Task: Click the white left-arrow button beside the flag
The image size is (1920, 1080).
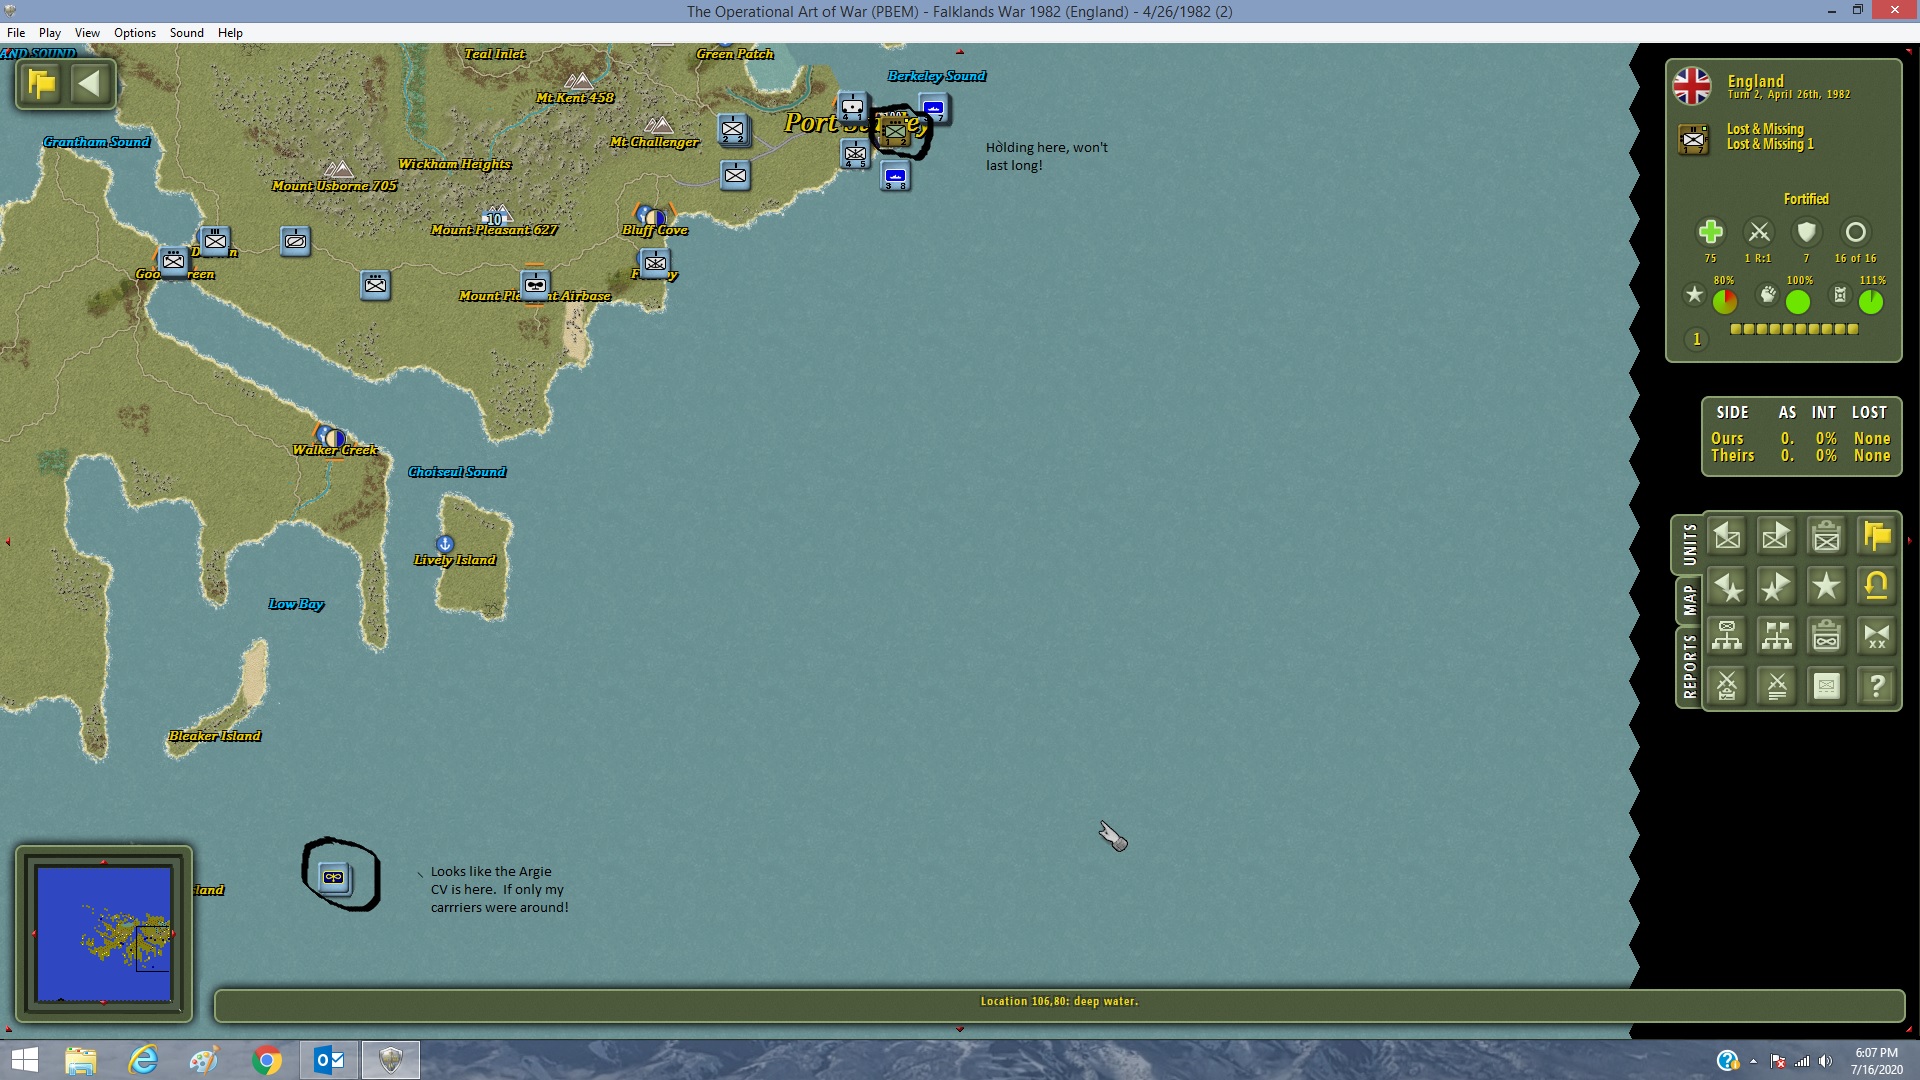Action: (89, 84)
